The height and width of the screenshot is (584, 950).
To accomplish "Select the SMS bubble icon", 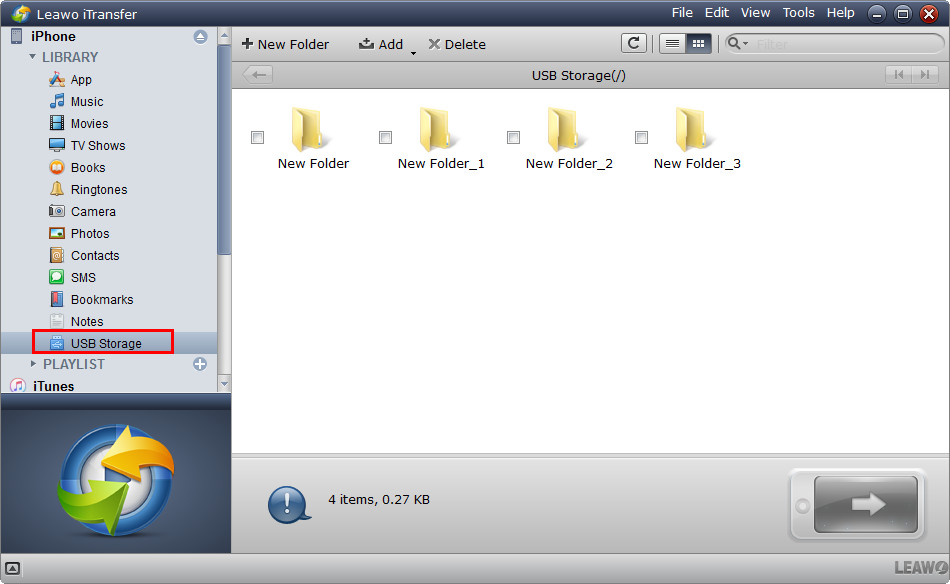I will pyautogui.click(x=57, y=277).
